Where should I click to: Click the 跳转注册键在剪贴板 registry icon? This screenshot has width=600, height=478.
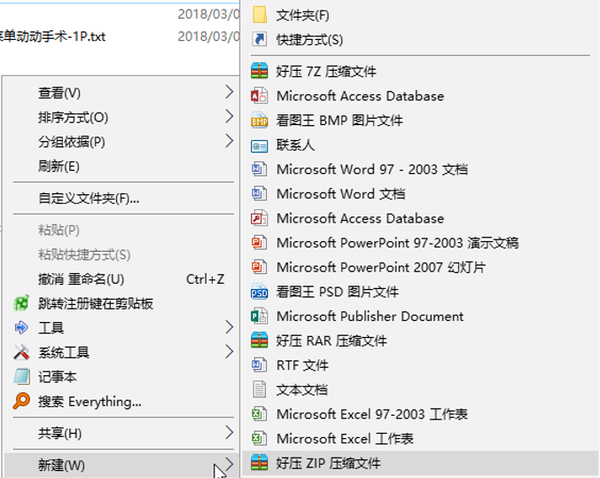(22, 304)
